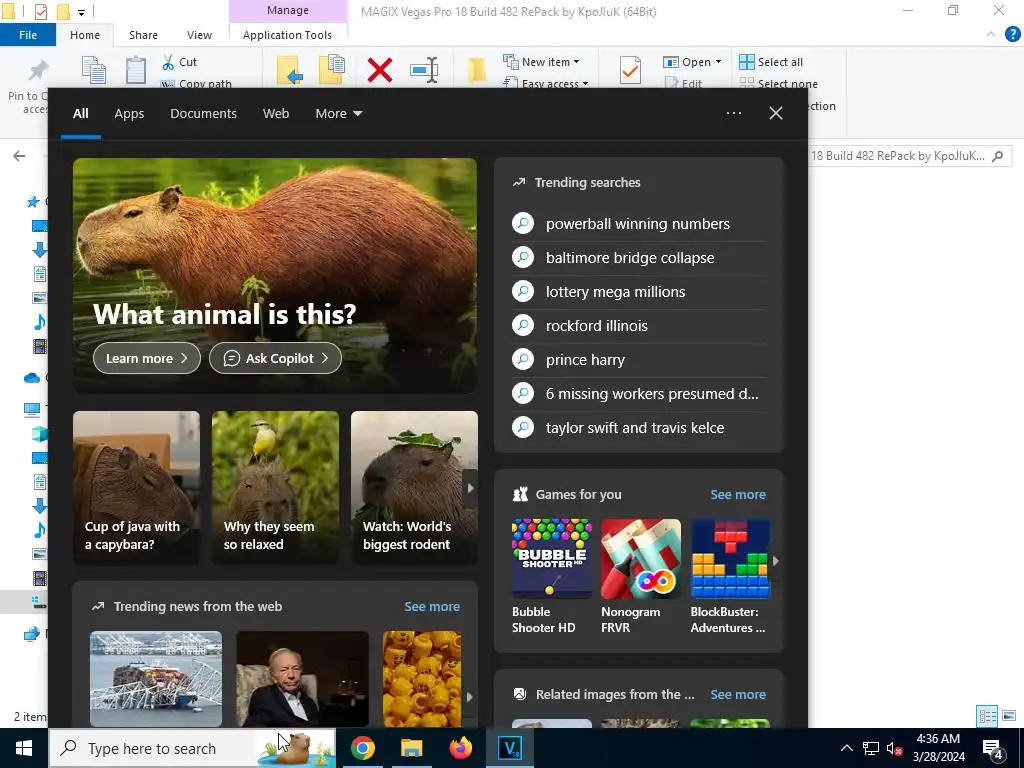The image size is (1024, 768).
Task: Click search icon beside powerball winning numbers
Action: 522,223
